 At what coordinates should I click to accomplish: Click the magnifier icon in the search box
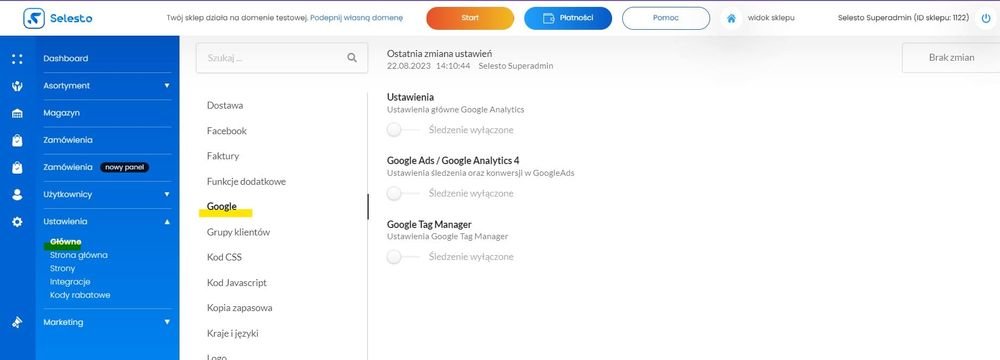coord(351,57)
